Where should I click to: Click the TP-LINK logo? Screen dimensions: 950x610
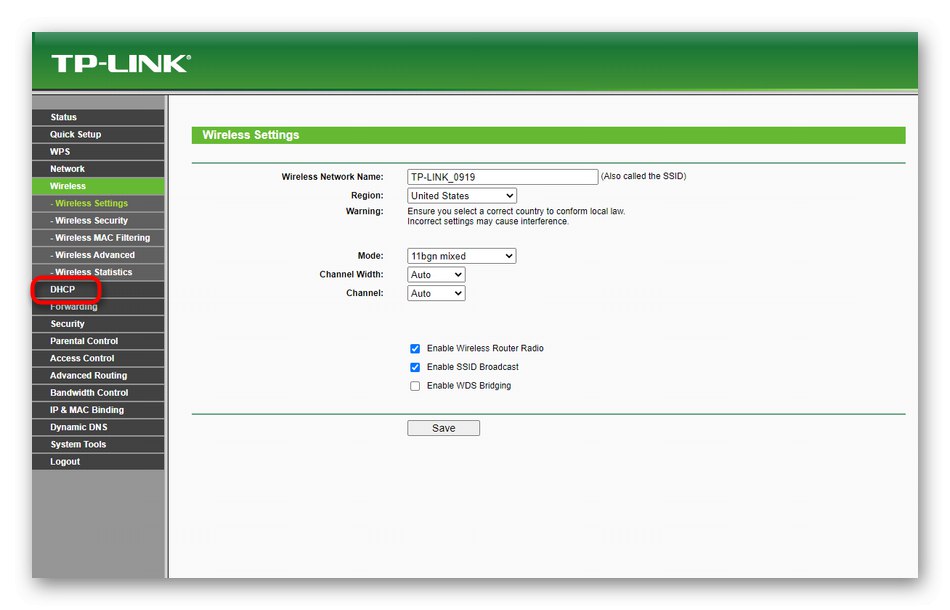click(x=121, y=63)
